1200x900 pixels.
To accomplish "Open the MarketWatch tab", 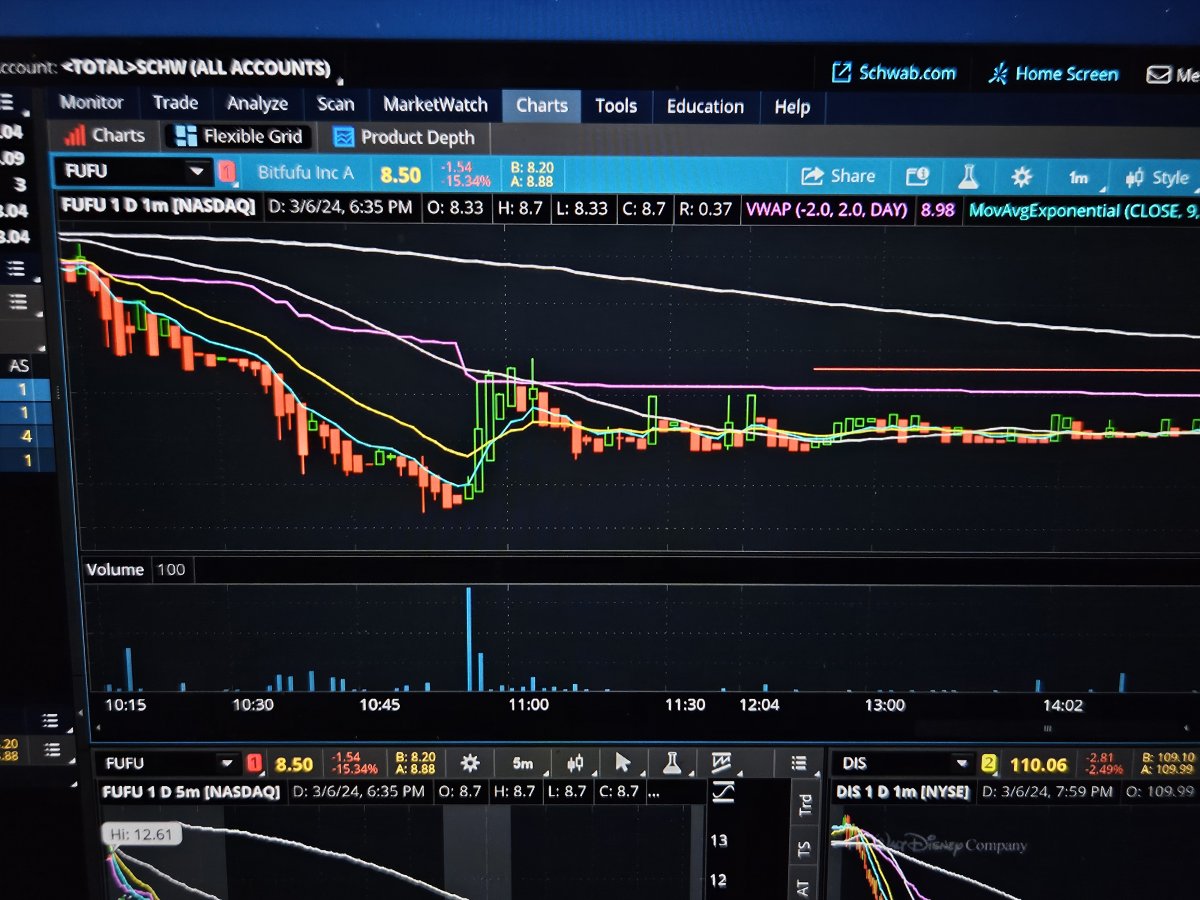I will [435, 104].
